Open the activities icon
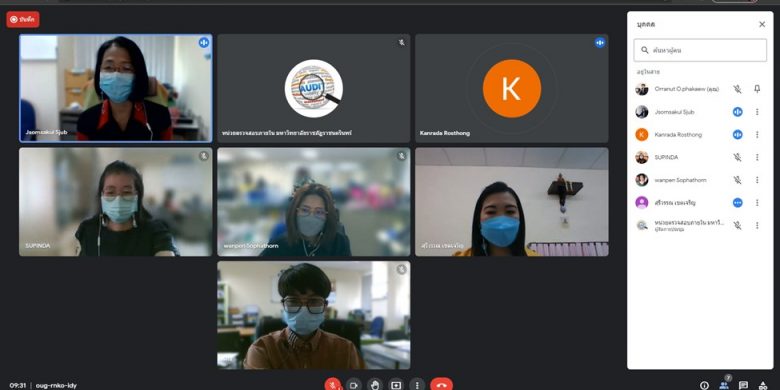This screenshot has width=780, height=390. point(764,385)
